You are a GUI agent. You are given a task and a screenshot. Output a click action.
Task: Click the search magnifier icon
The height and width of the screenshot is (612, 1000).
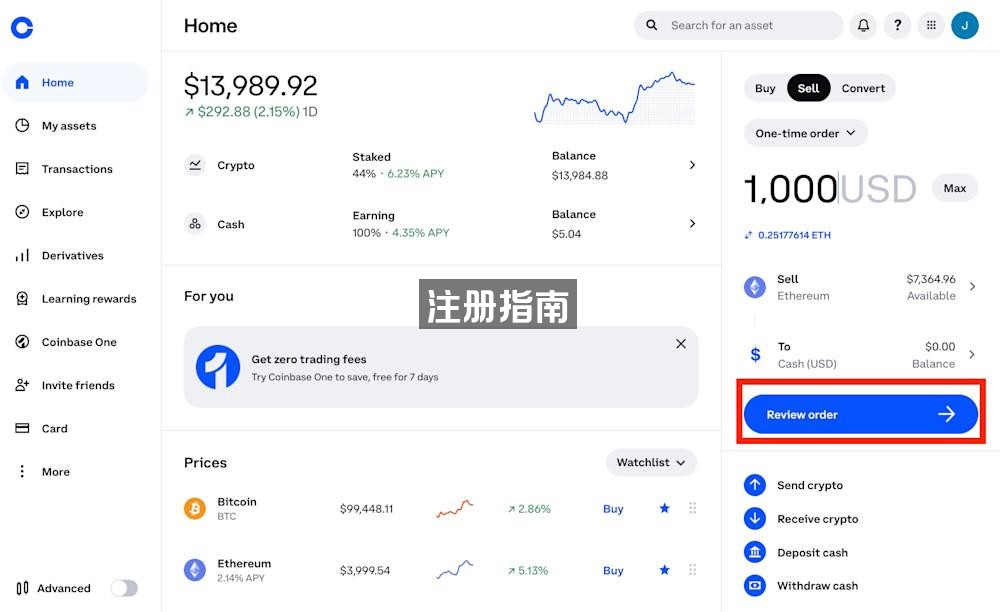pos(651,25)
